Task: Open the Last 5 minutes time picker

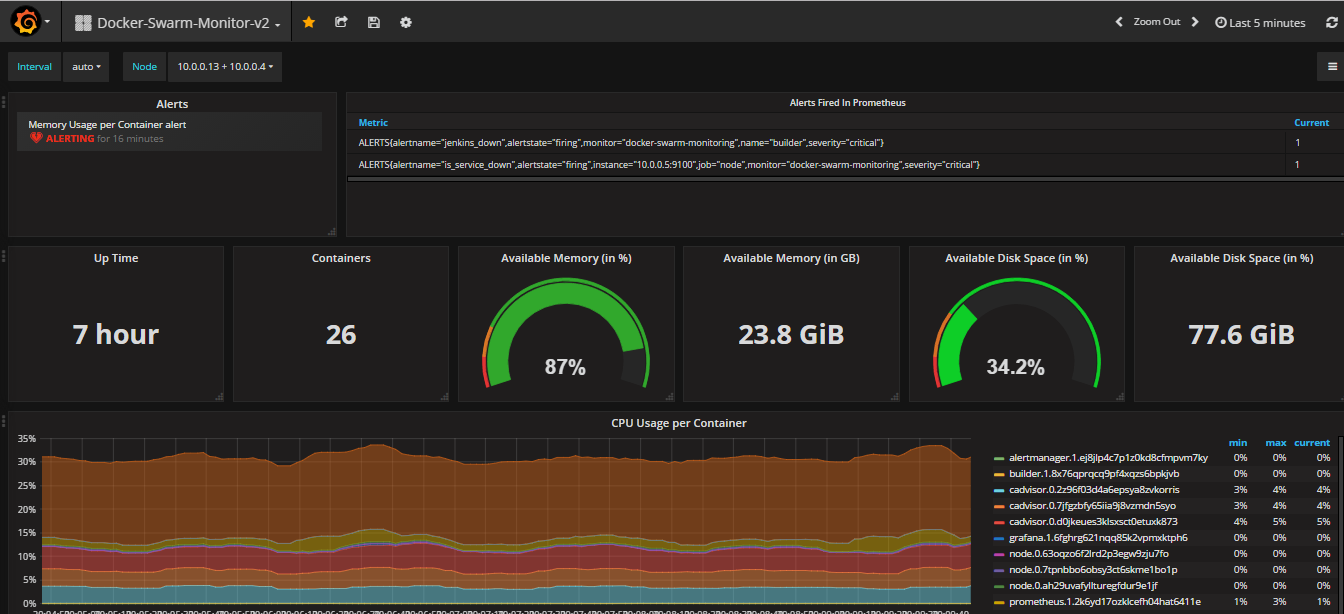Action: pos(1260,22)
